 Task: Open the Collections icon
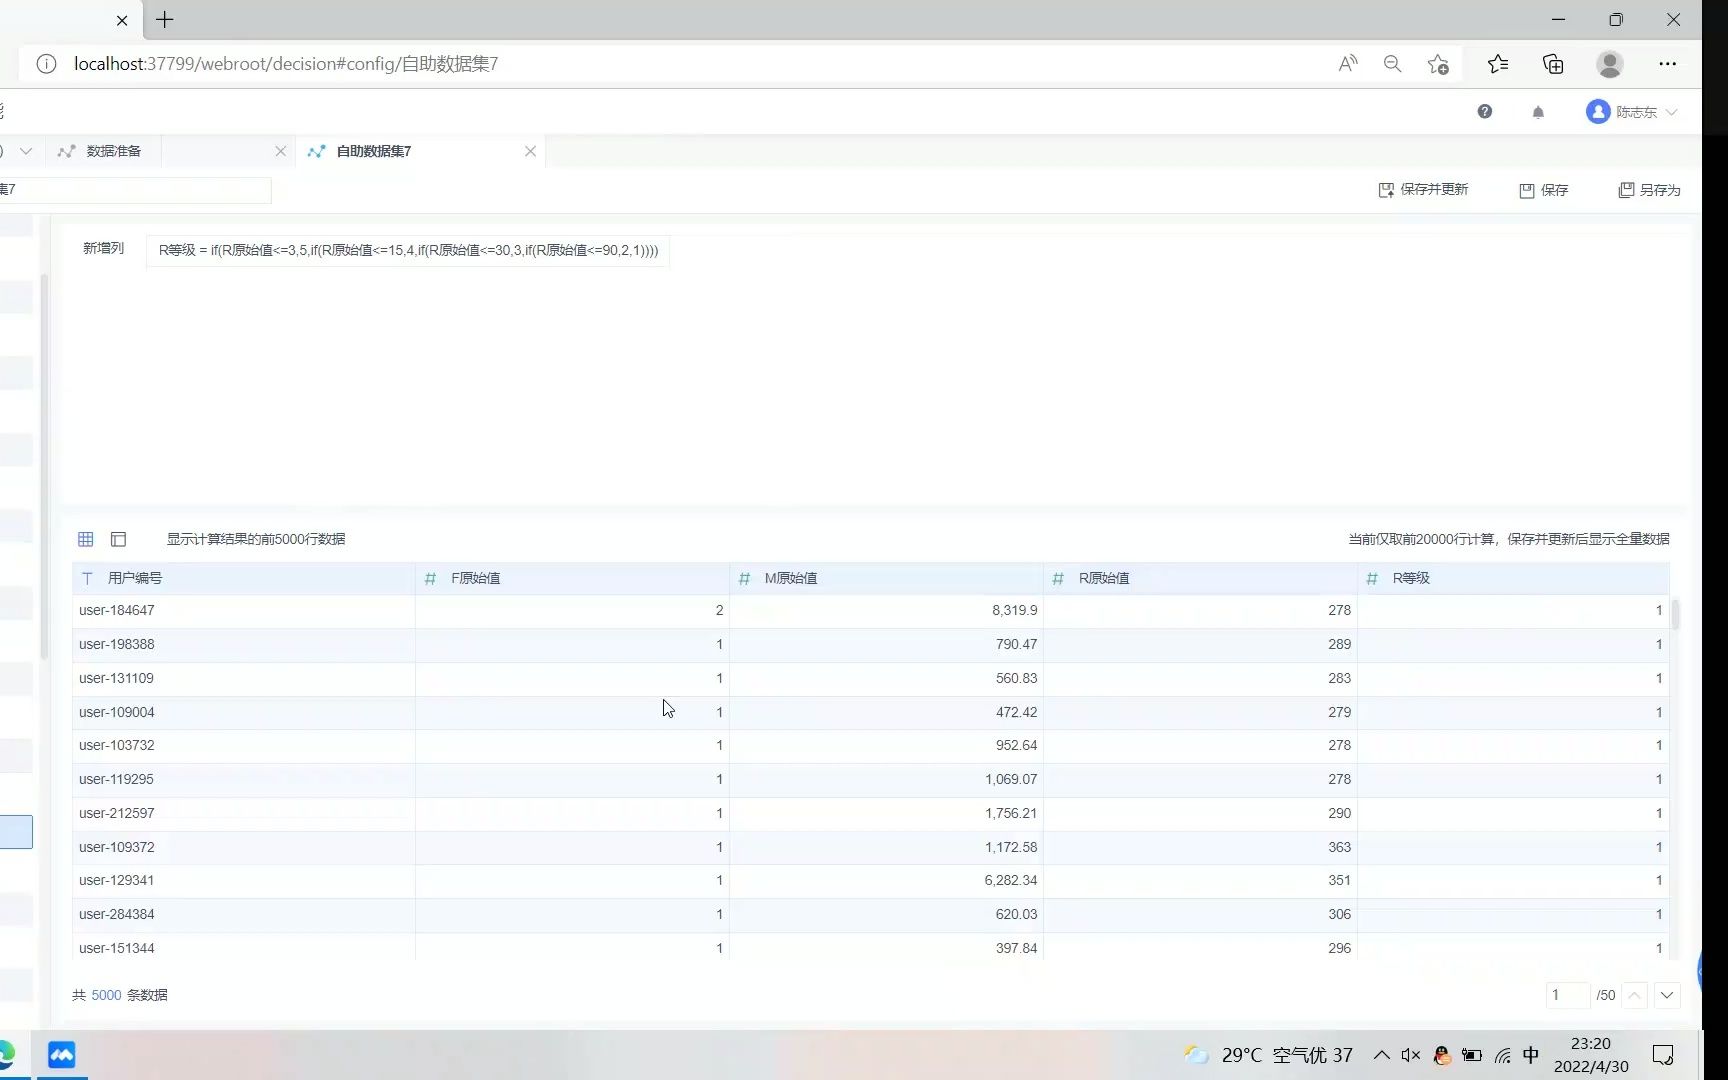tap(1553, 64)
